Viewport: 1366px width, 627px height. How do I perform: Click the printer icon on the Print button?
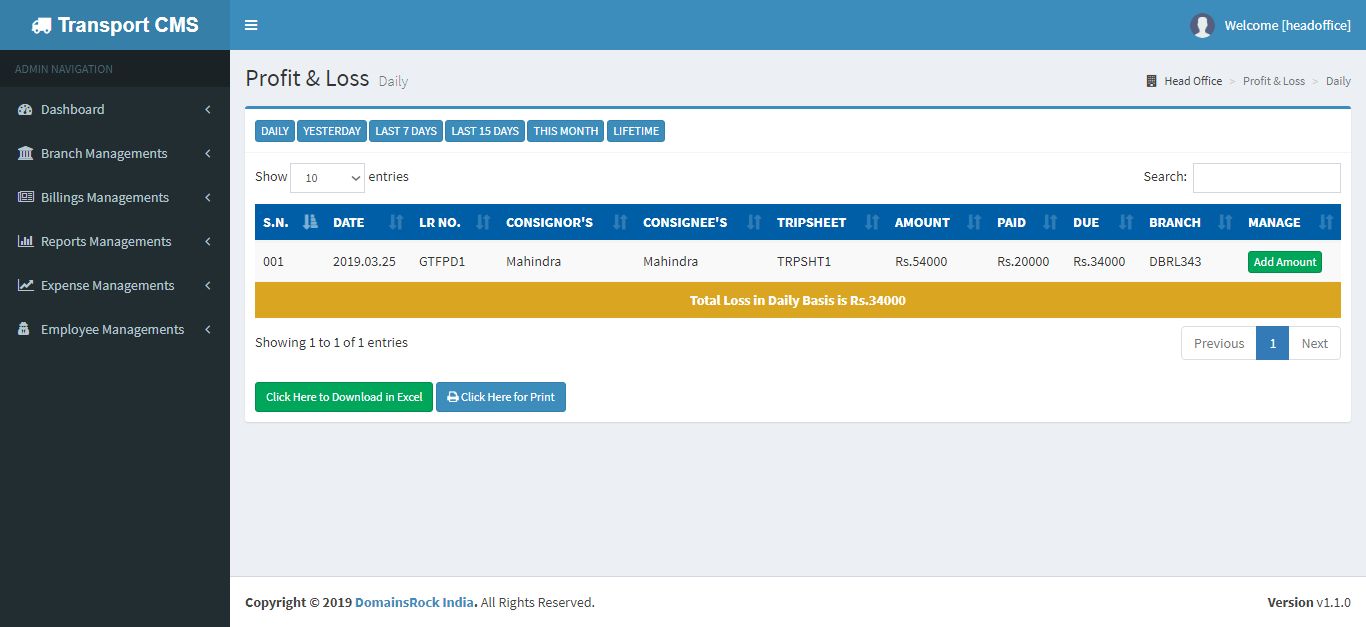click(x=453, y=397)
